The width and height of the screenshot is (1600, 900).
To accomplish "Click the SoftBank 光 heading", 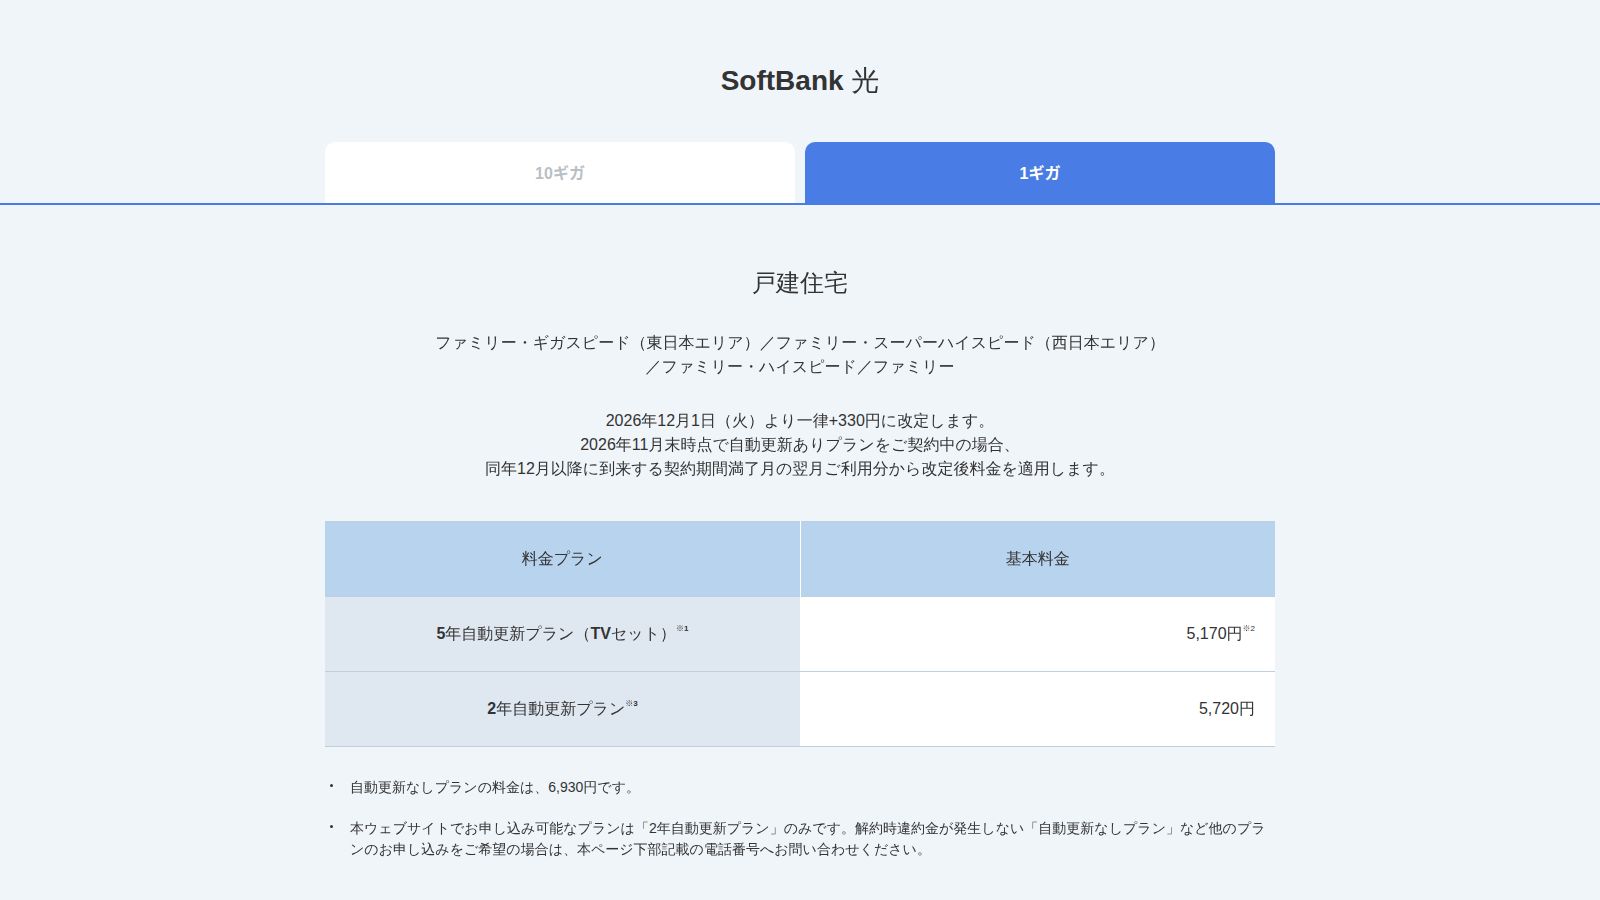I will coord(800,81).
